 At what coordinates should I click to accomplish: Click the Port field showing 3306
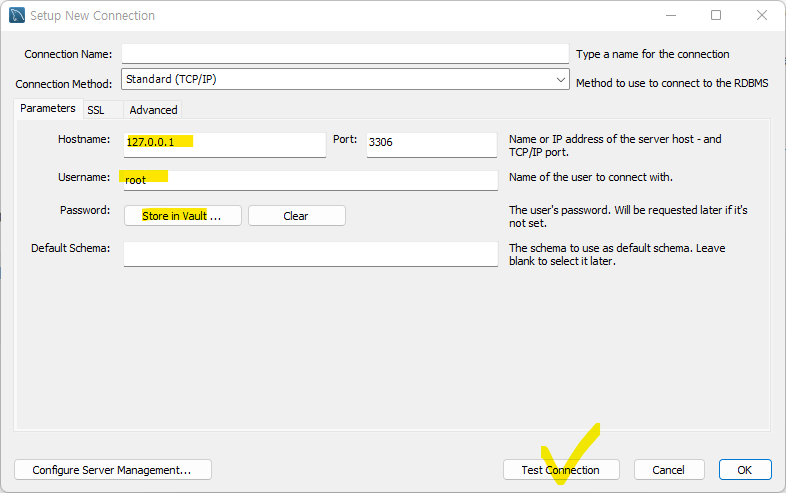pos(432,144)
